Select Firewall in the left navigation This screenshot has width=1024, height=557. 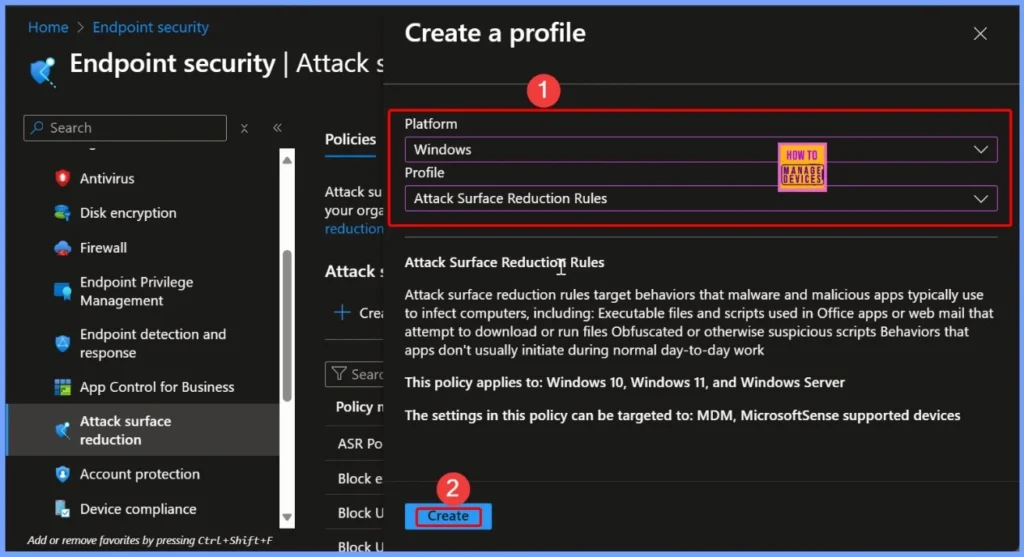103,248
